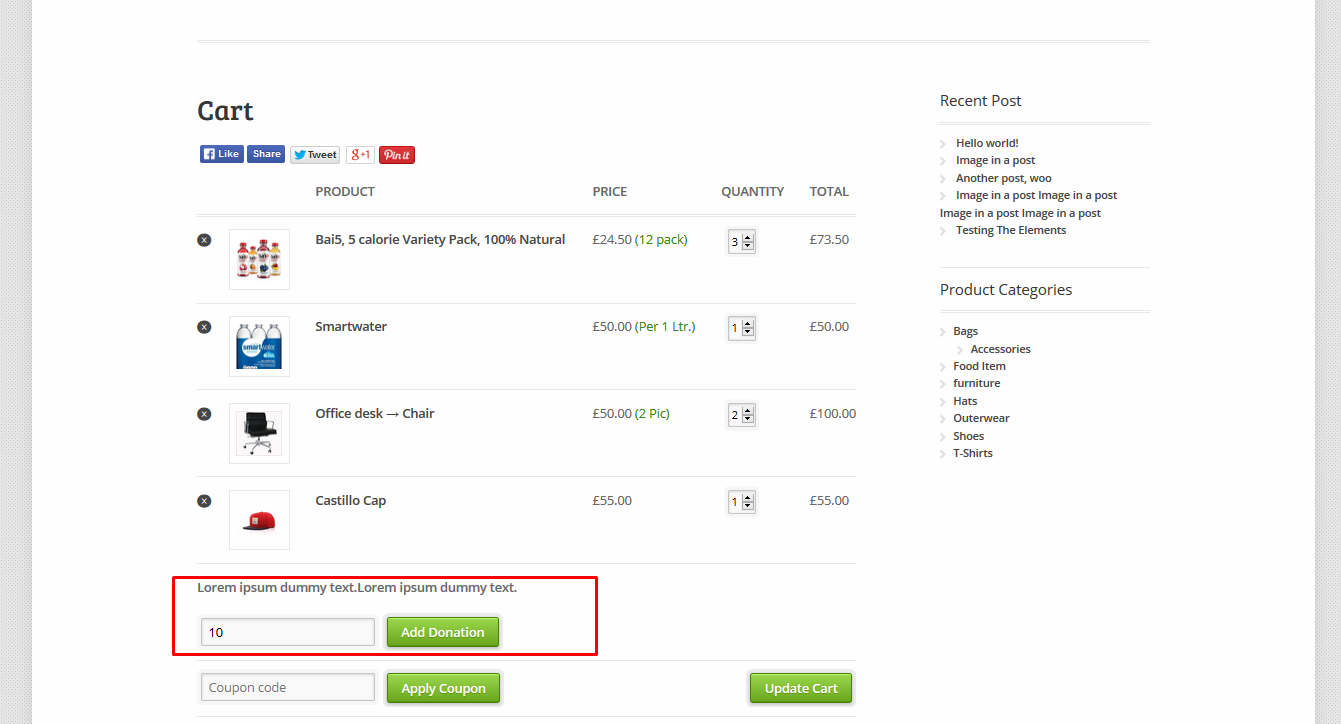The width and height of the screenshot is (1341, 724).
Task: Remove the Castillo Cap from the cart
Action: [204, 500]
